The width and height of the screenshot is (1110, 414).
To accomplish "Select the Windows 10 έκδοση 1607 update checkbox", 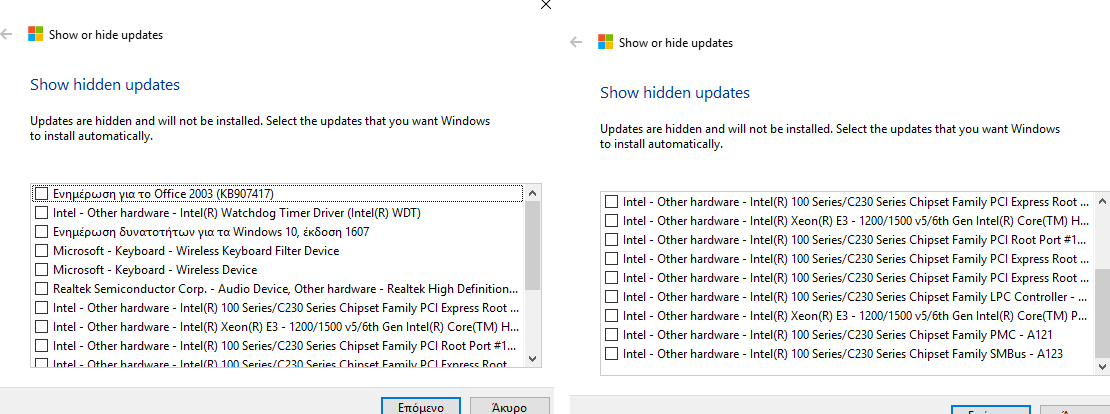I will [x=42, y=231].
